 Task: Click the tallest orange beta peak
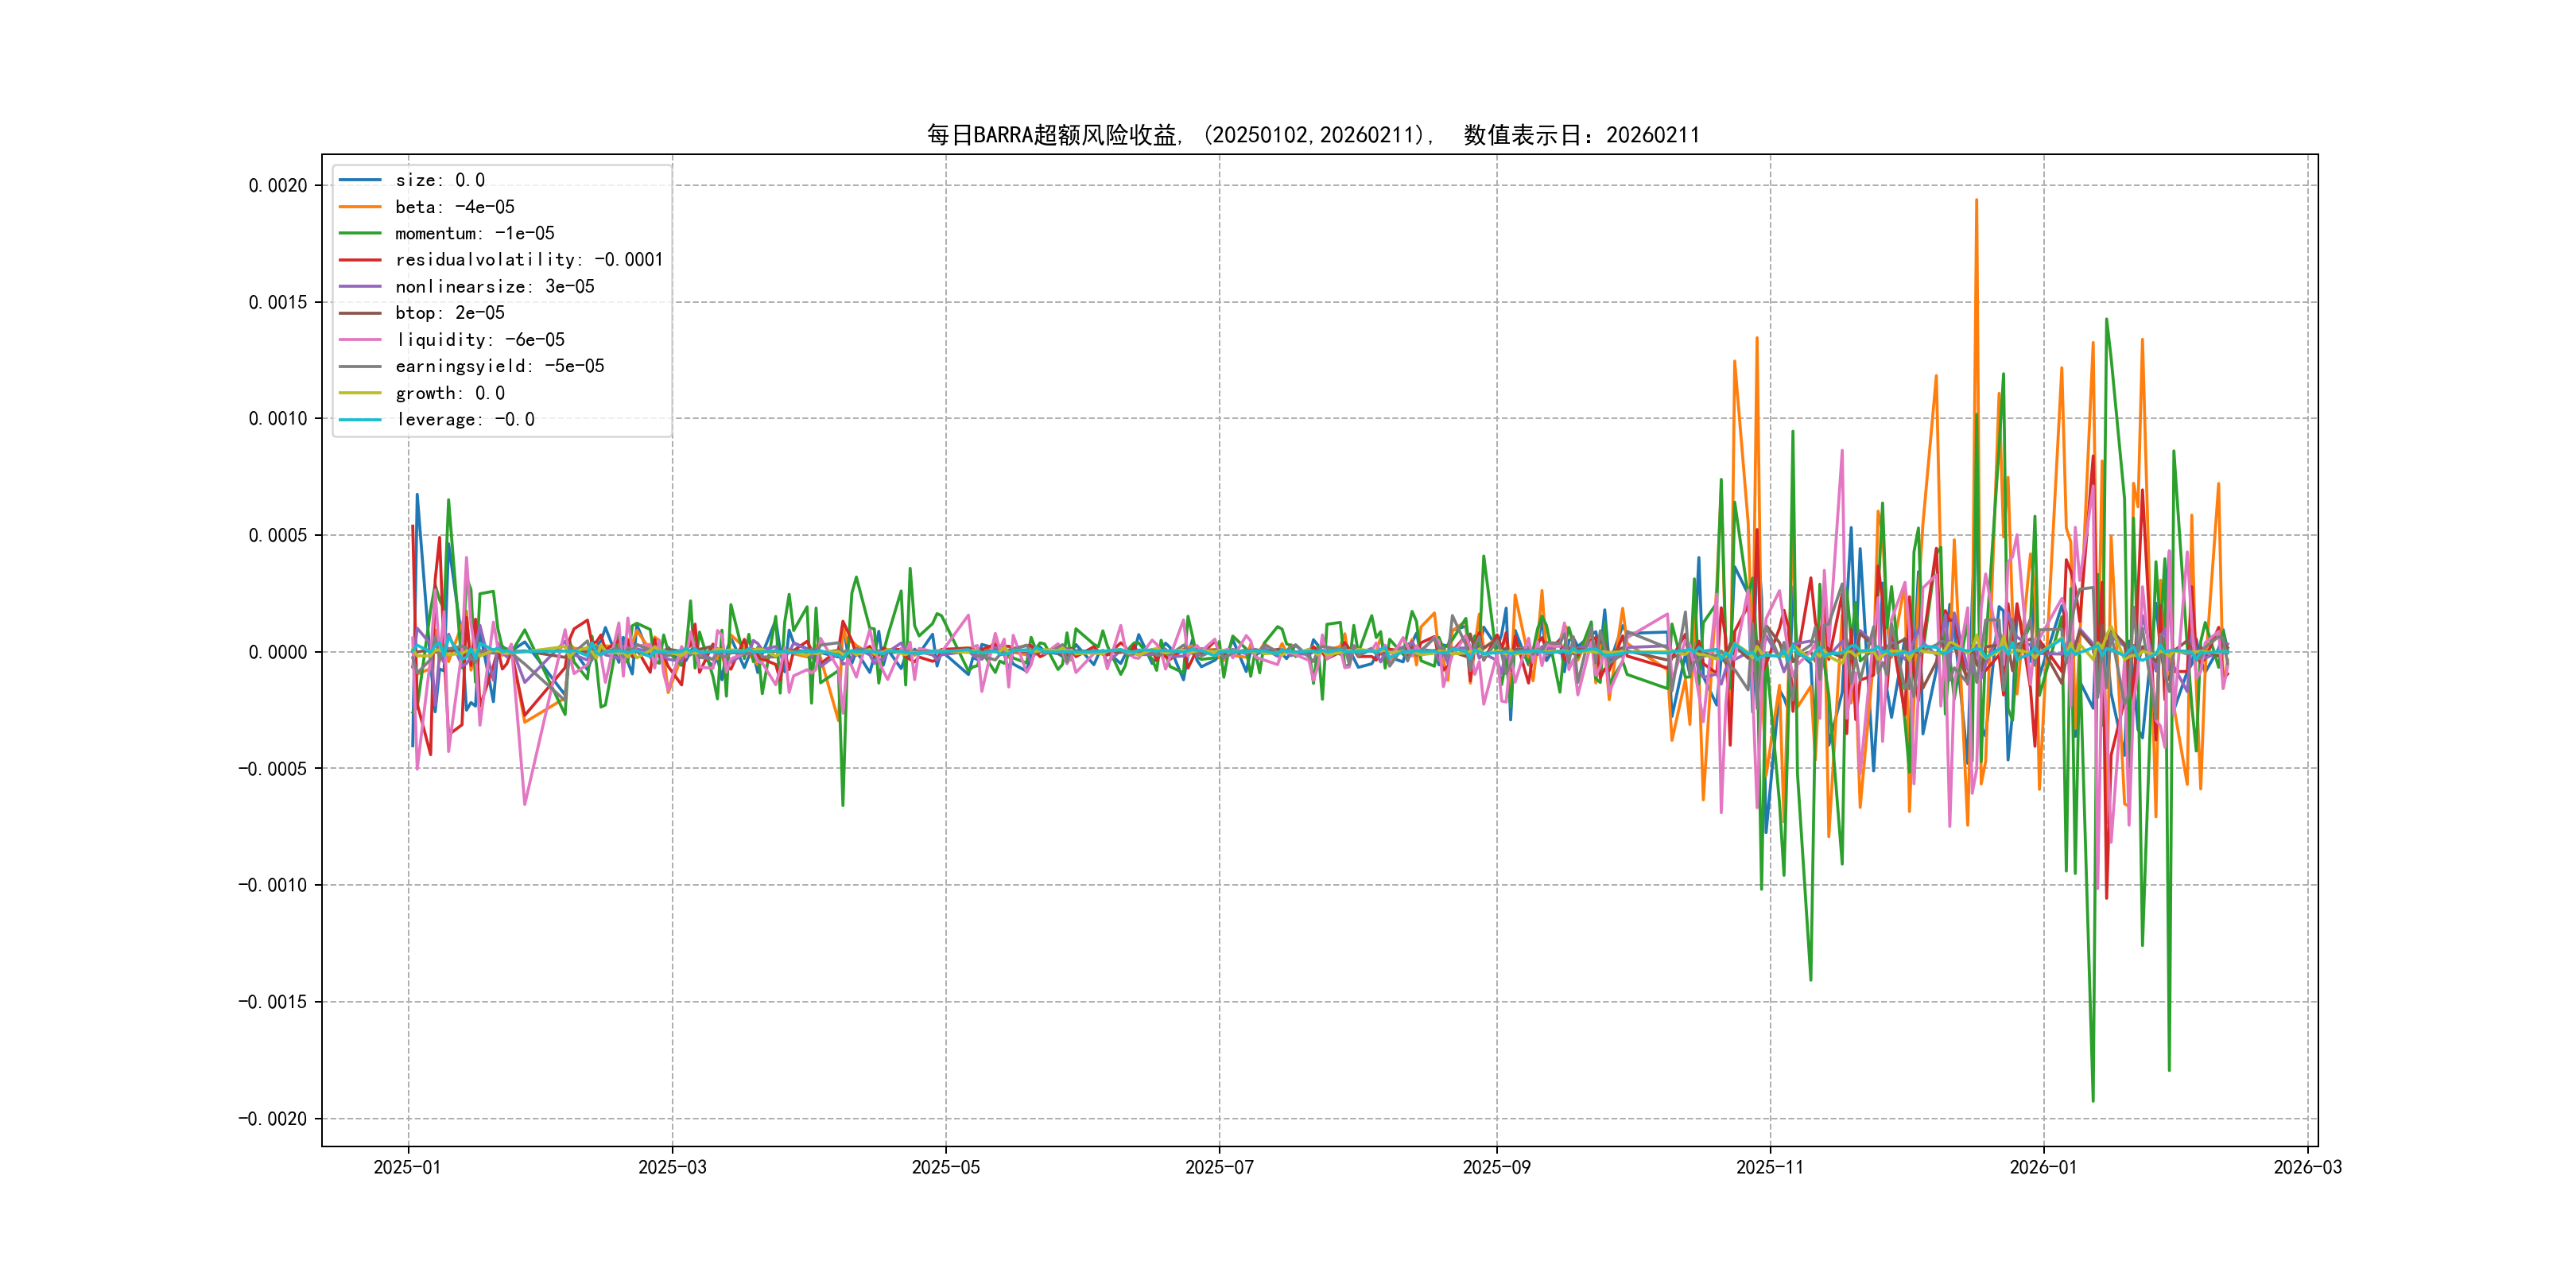1976,202
